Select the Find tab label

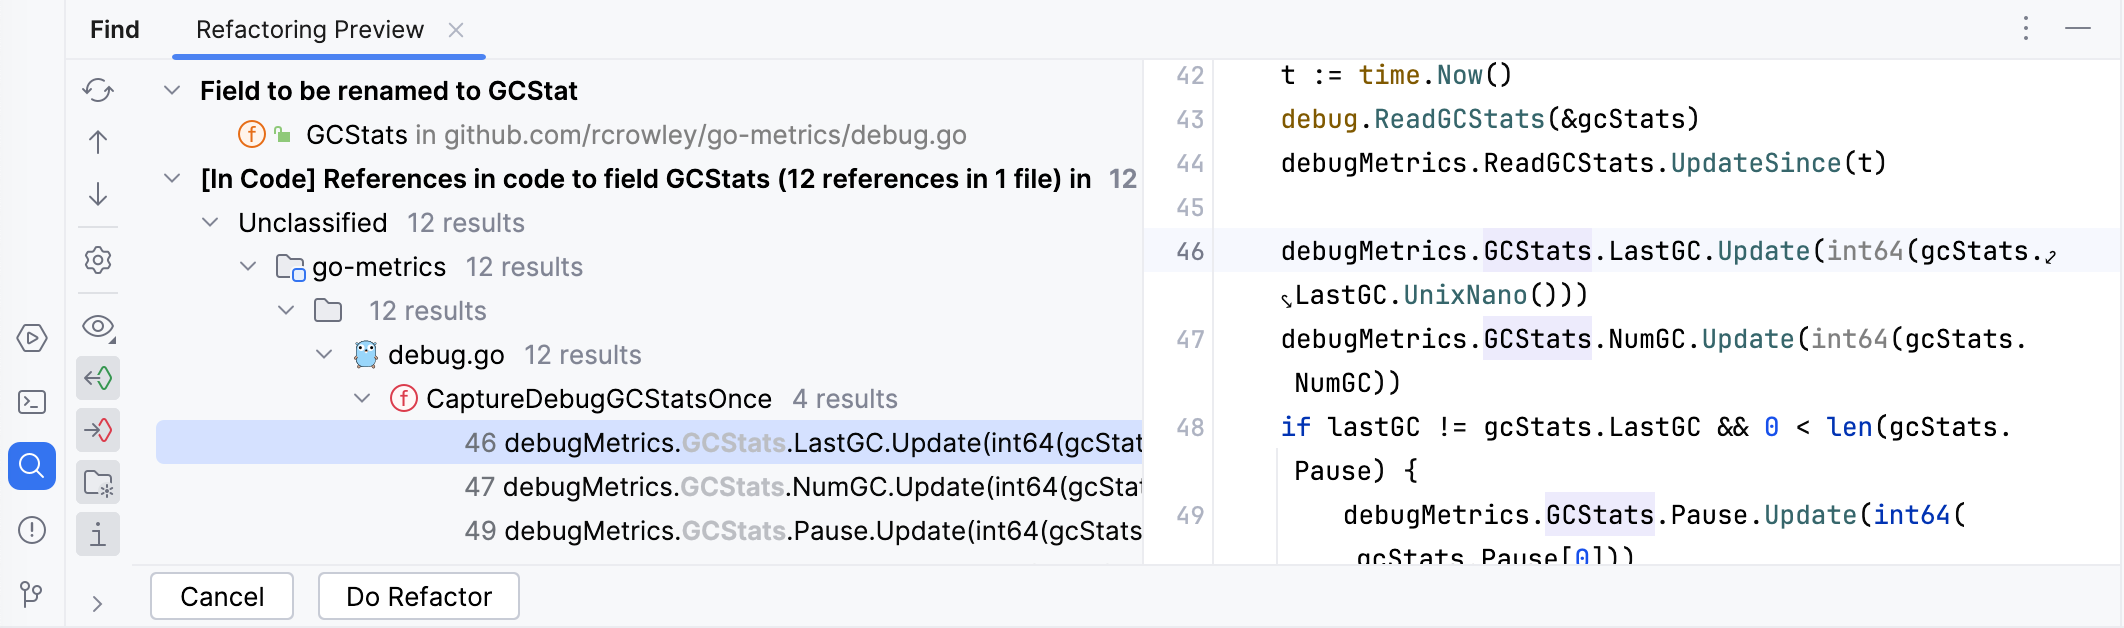coord(115,30)
